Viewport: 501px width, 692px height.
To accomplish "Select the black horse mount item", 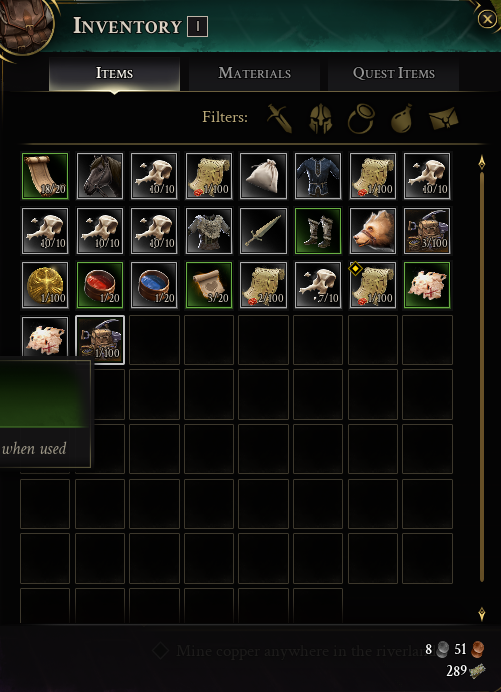I will tap(100, 176).
